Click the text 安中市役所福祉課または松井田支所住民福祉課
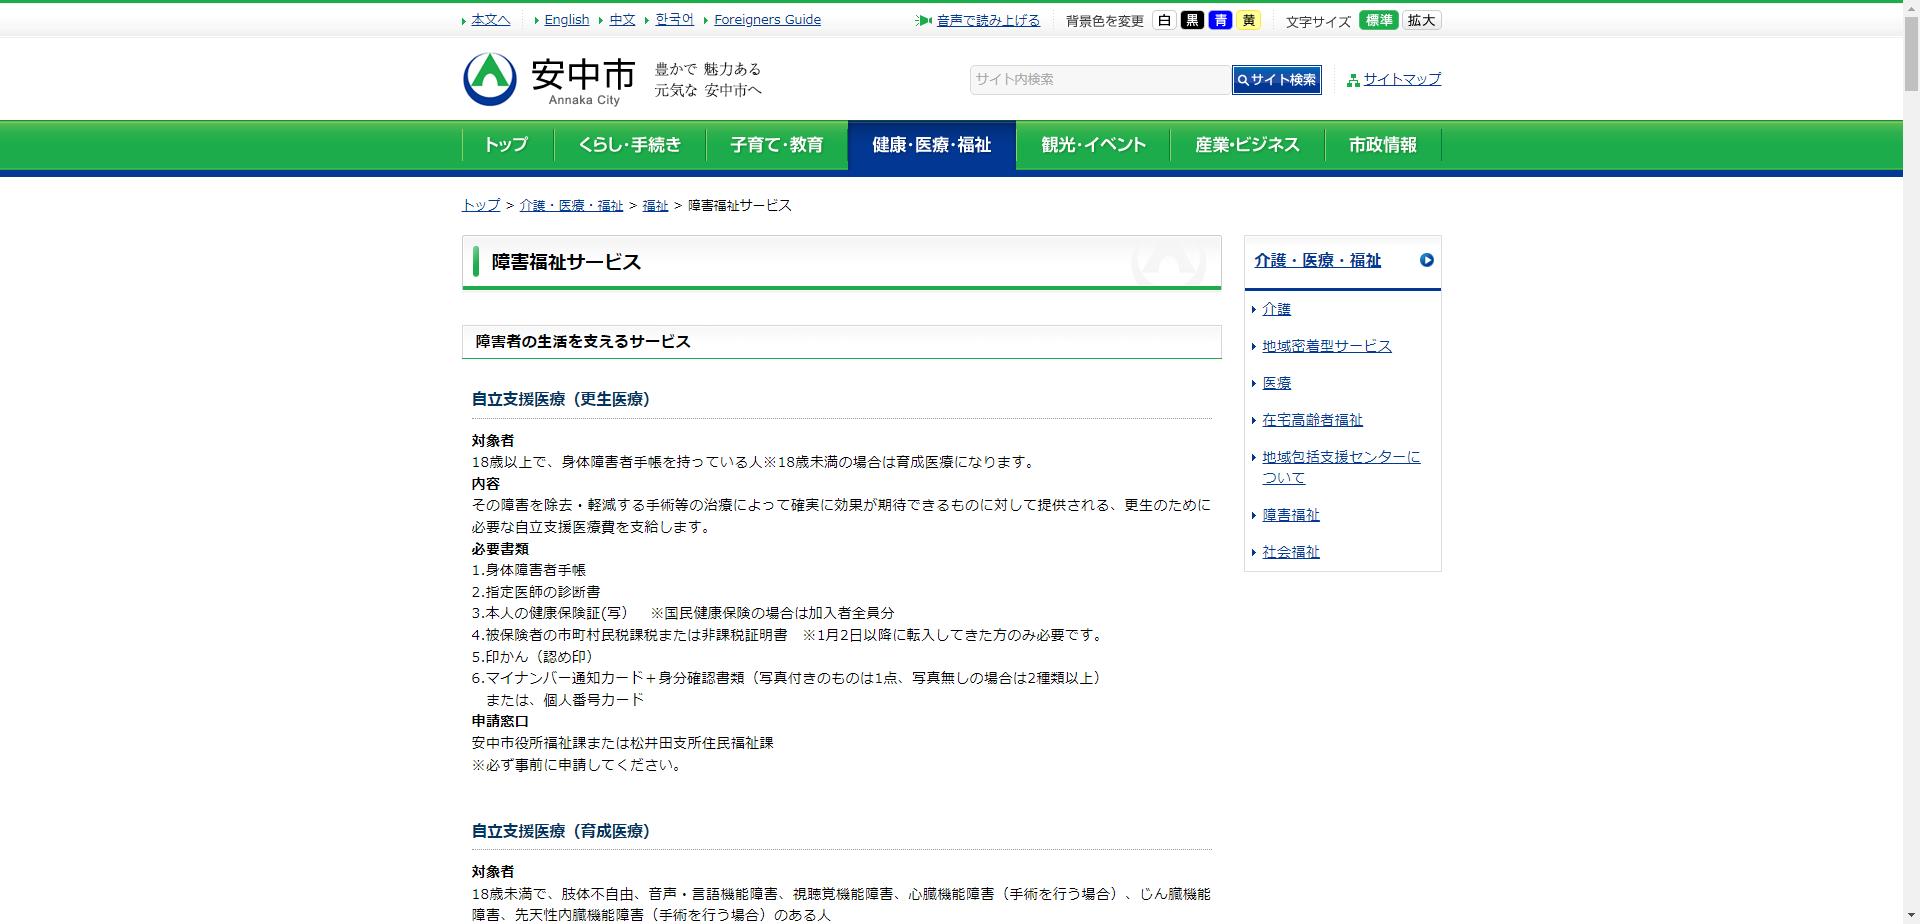The width and height of the screenshot is (1920, 924). tap(623, 743)
